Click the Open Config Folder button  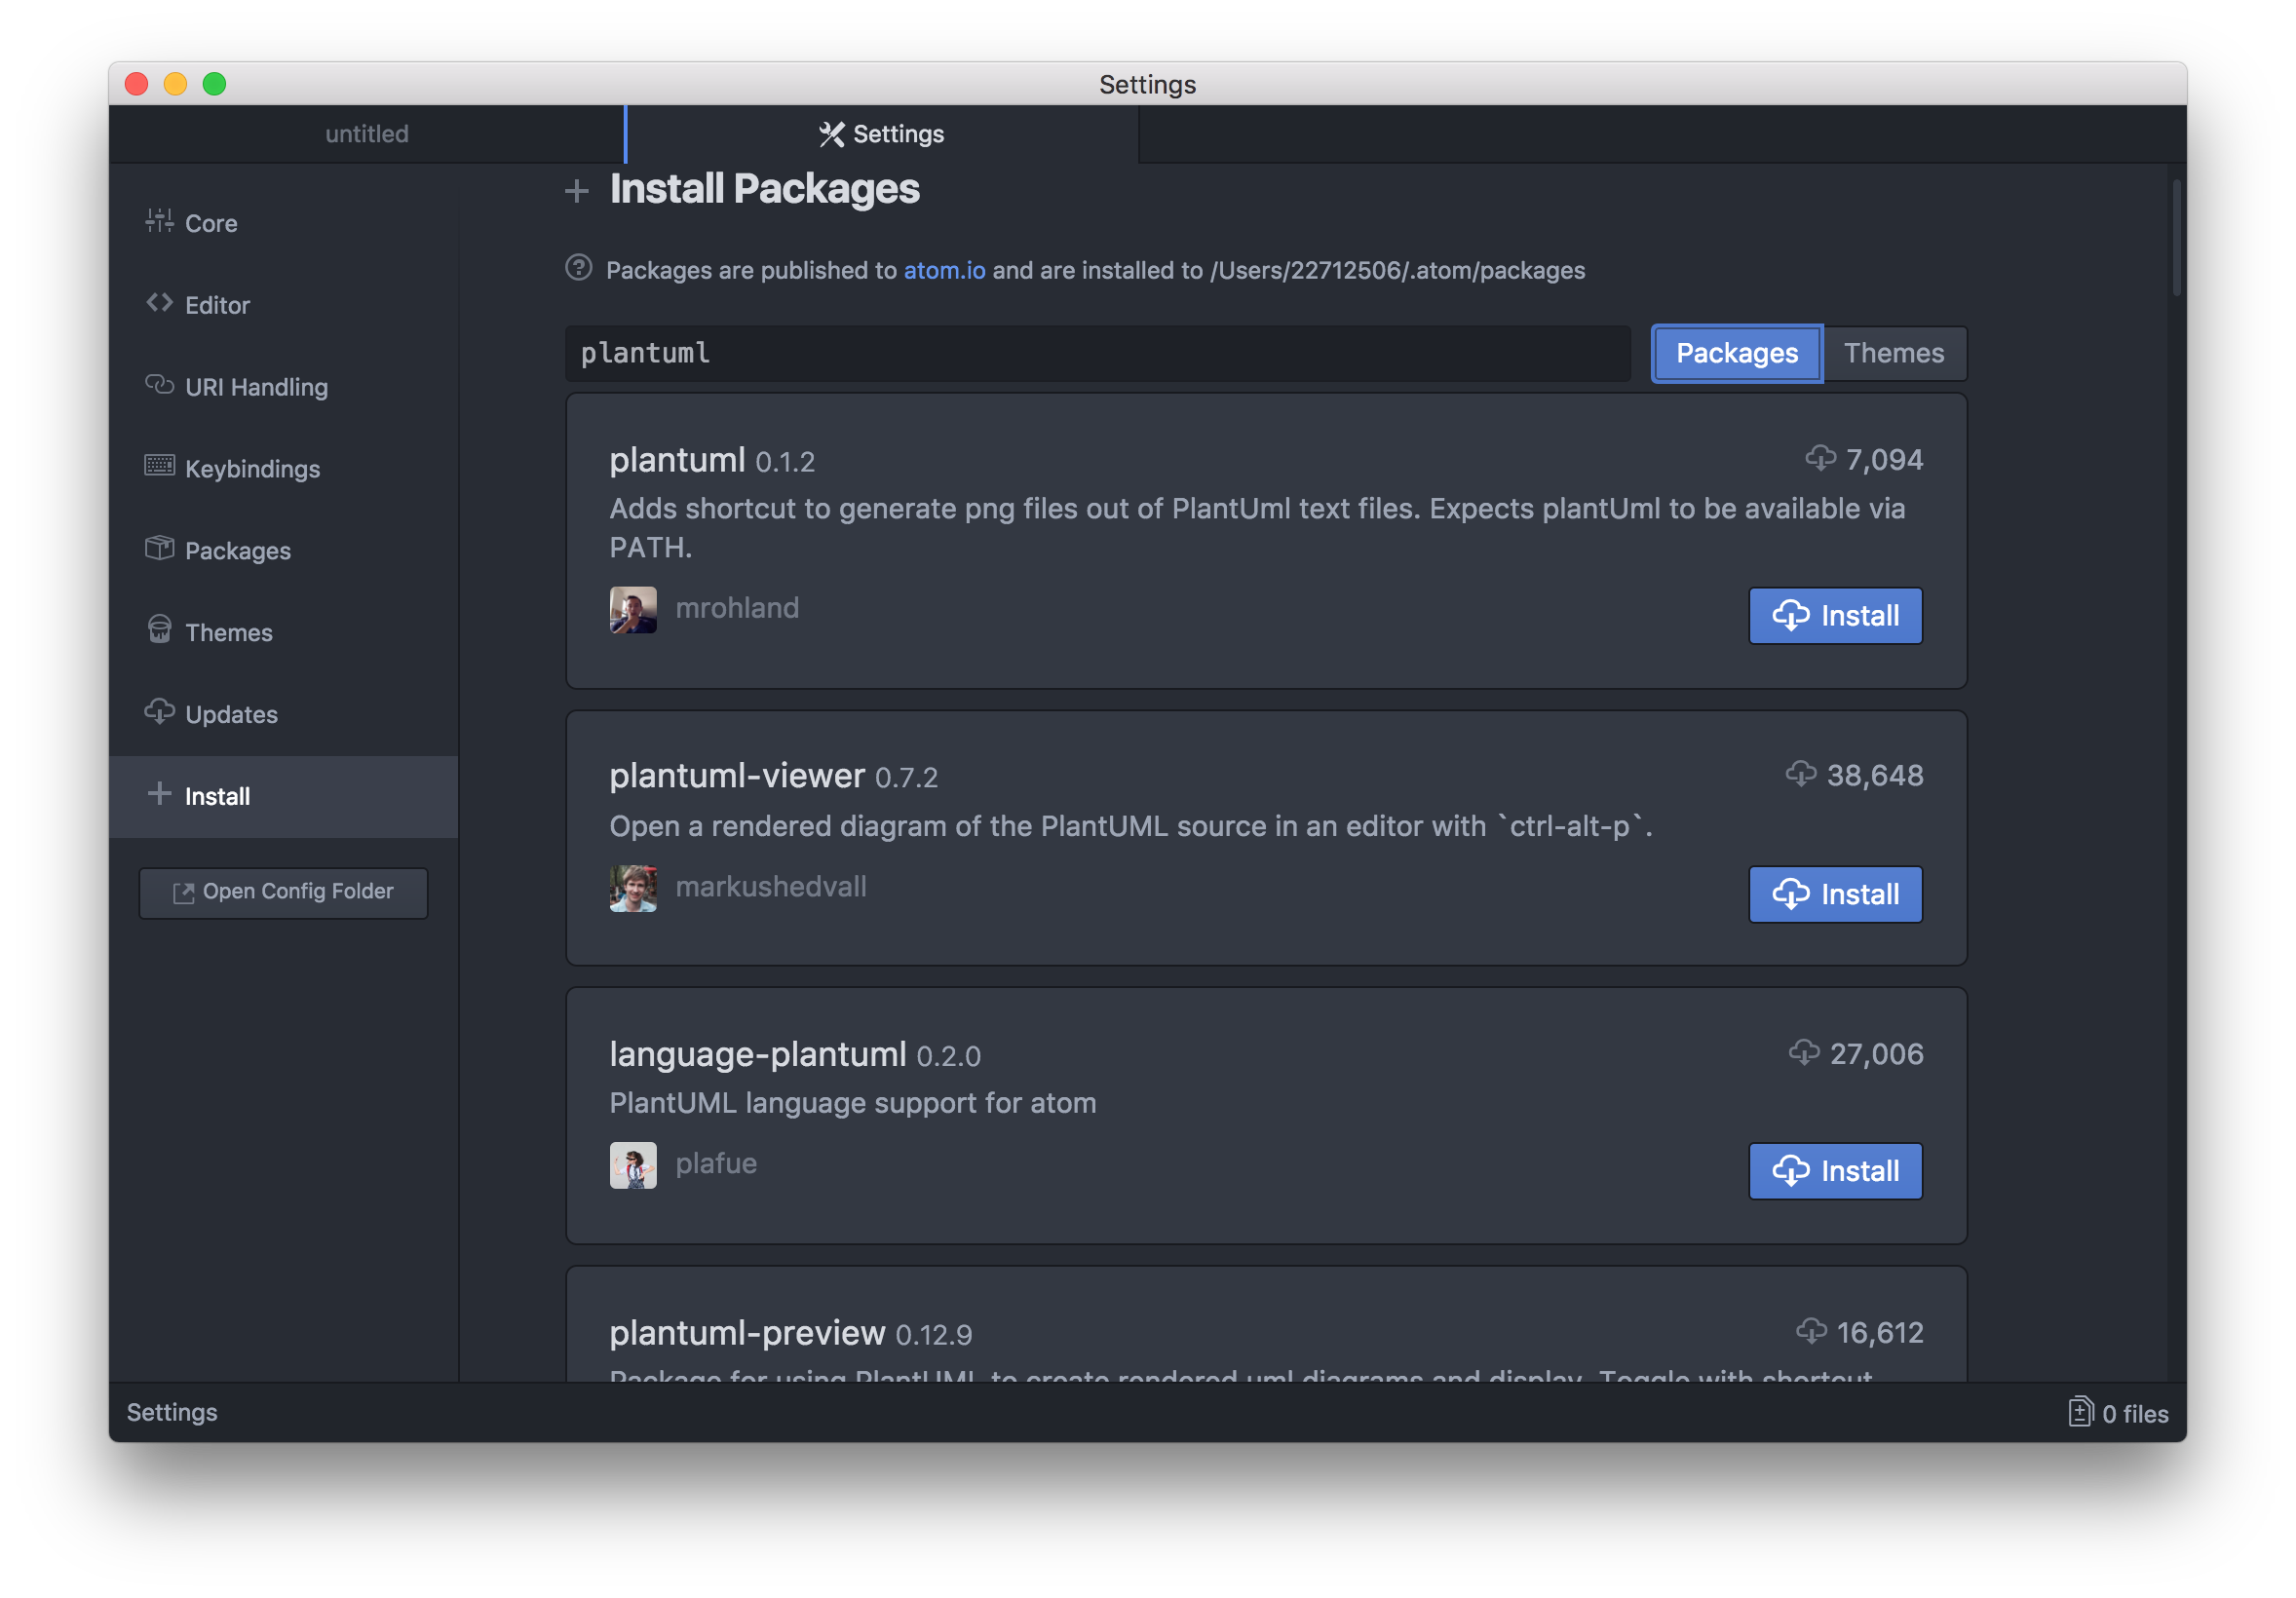click(x=283, y=892)
